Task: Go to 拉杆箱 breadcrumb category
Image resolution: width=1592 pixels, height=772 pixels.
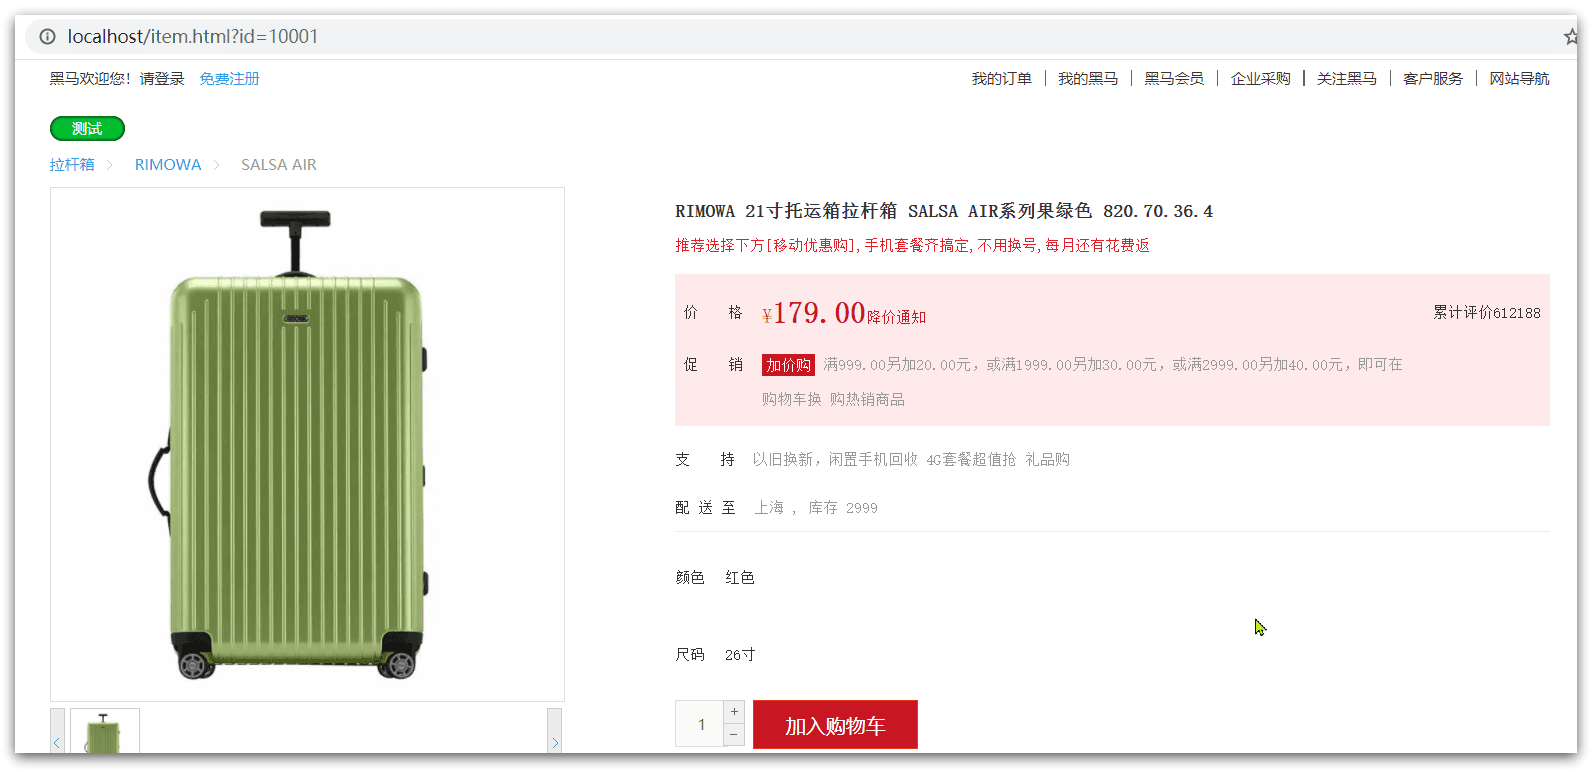Action: click(72, 165)
